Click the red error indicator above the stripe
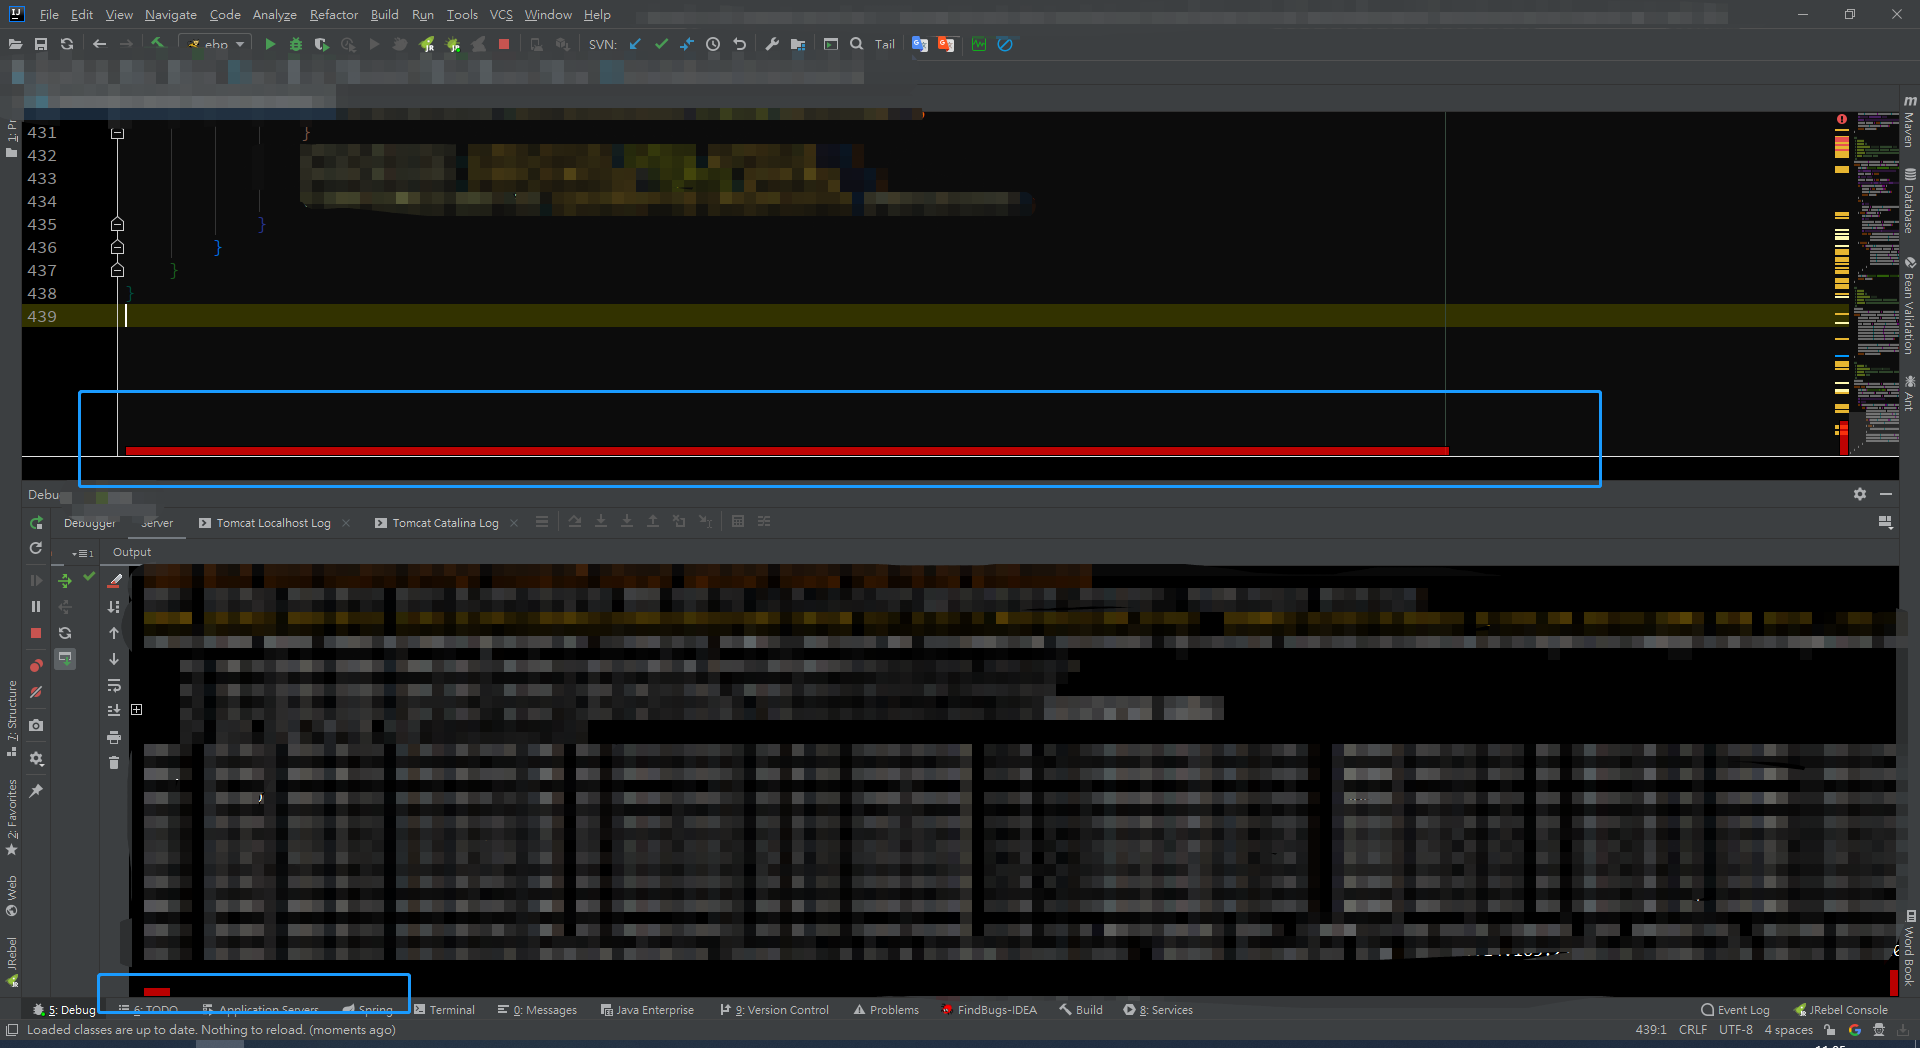This screenshot has height=1048, width=1920. point(1842,119)
